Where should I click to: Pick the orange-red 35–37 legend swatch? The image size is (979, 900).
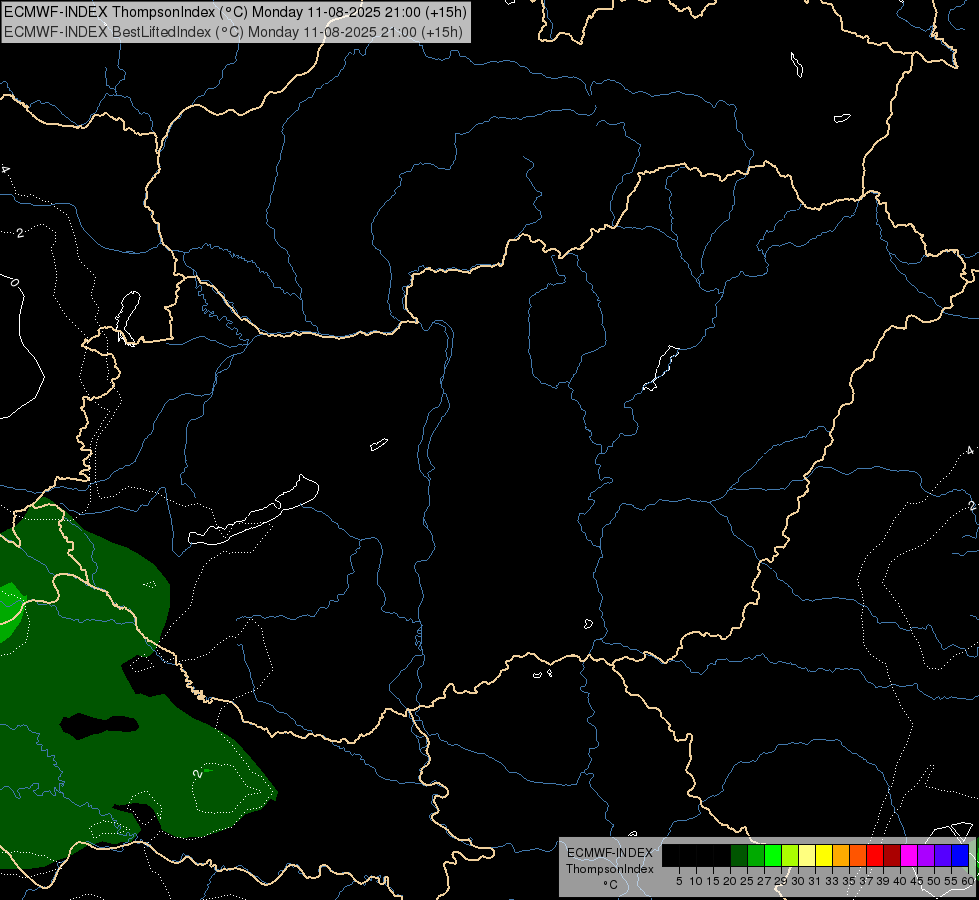[858, 855]
